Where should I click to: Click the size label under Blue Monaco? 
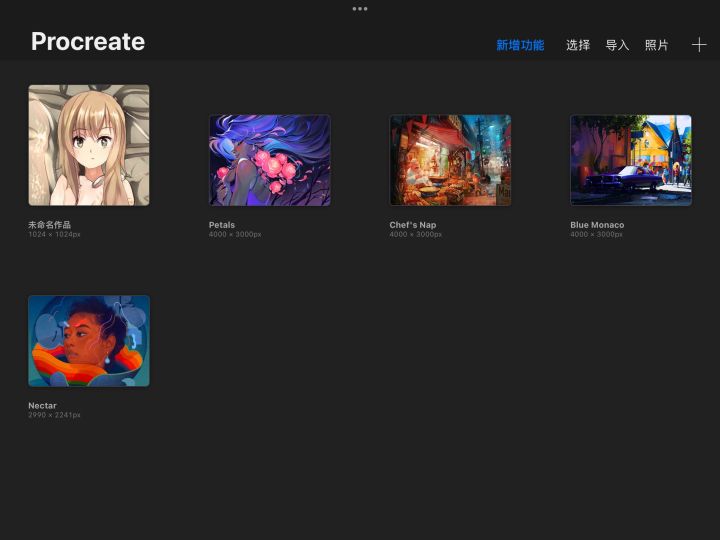596,234
